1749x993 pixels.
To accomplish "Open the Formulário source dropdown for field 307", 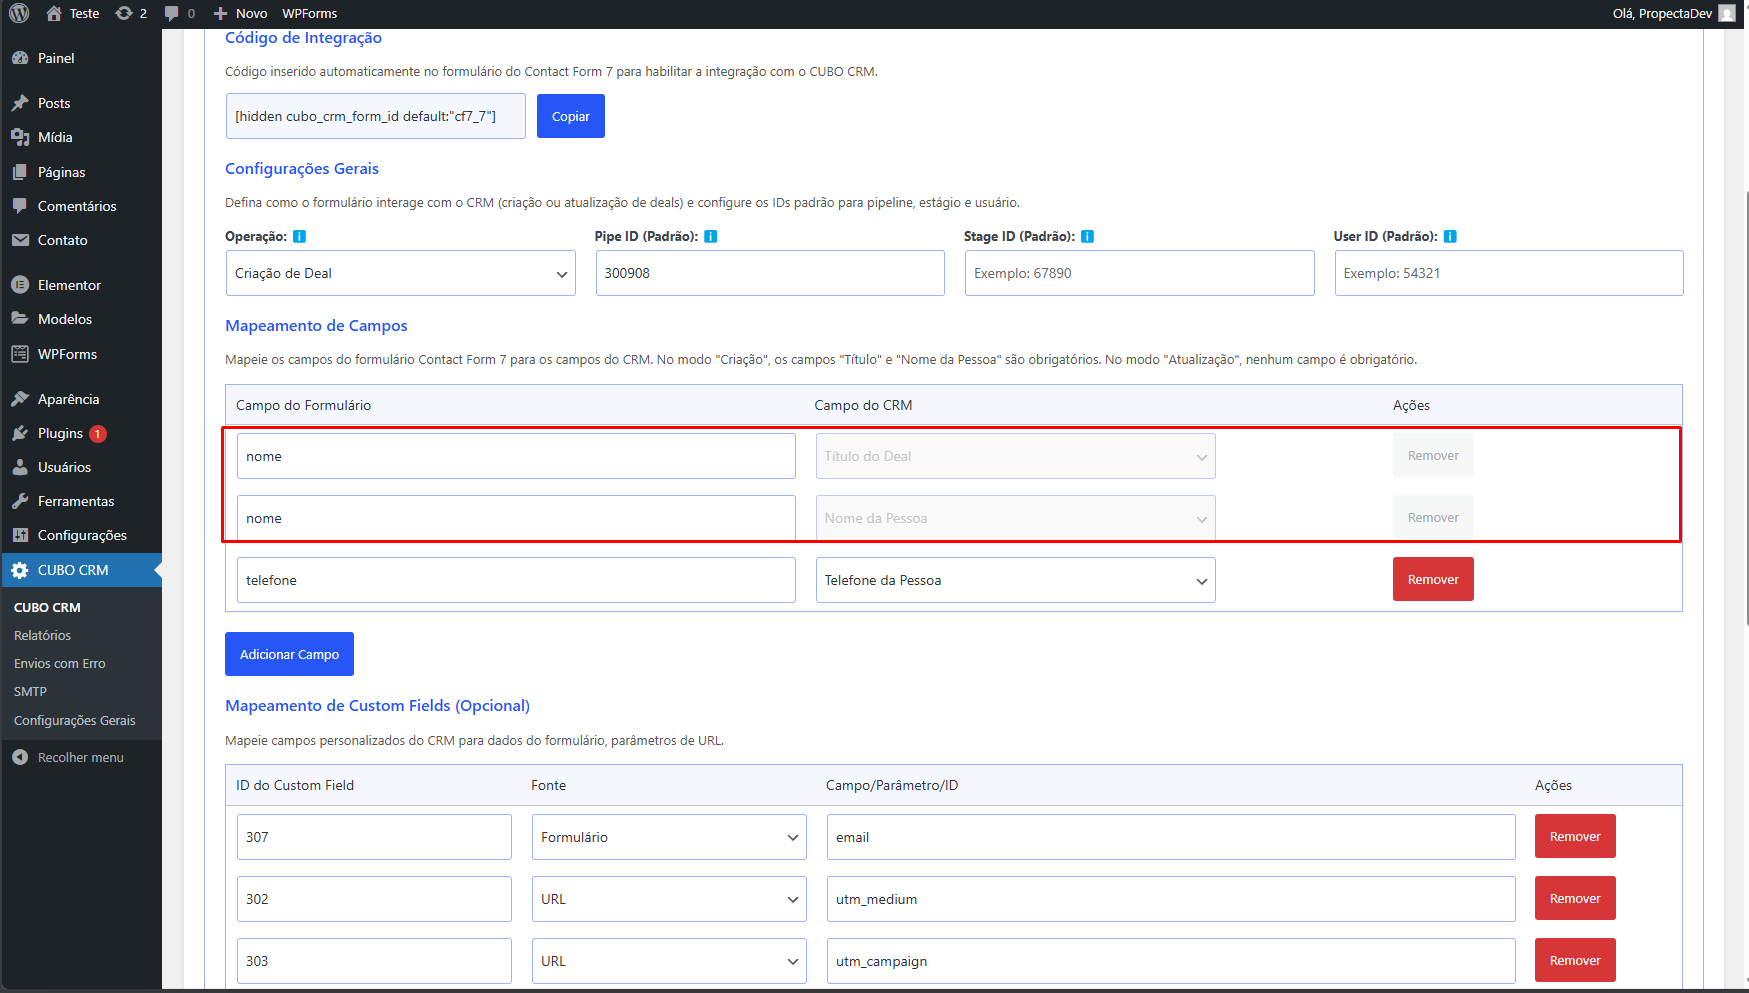I will pos(668,837).
